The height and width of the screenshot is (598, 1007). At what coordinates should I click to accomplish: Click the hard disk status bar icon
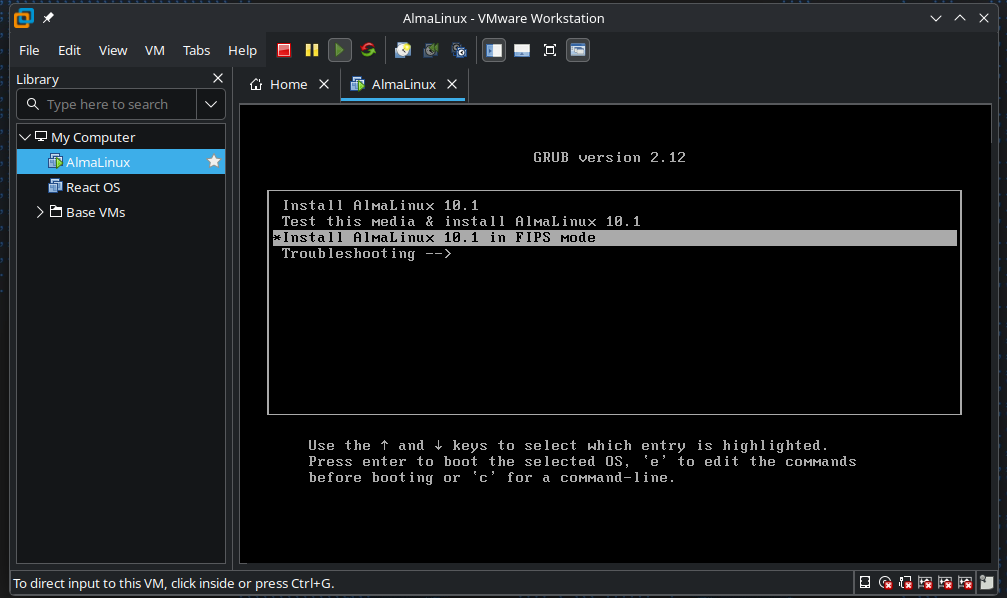click(x=865, y=582)
